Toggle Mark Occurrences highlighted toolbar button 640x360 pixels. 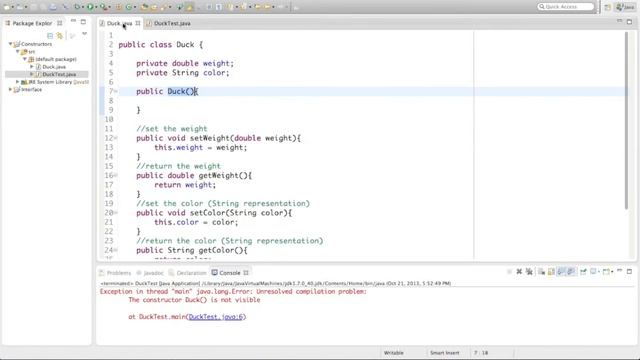[x=190, y=7]
